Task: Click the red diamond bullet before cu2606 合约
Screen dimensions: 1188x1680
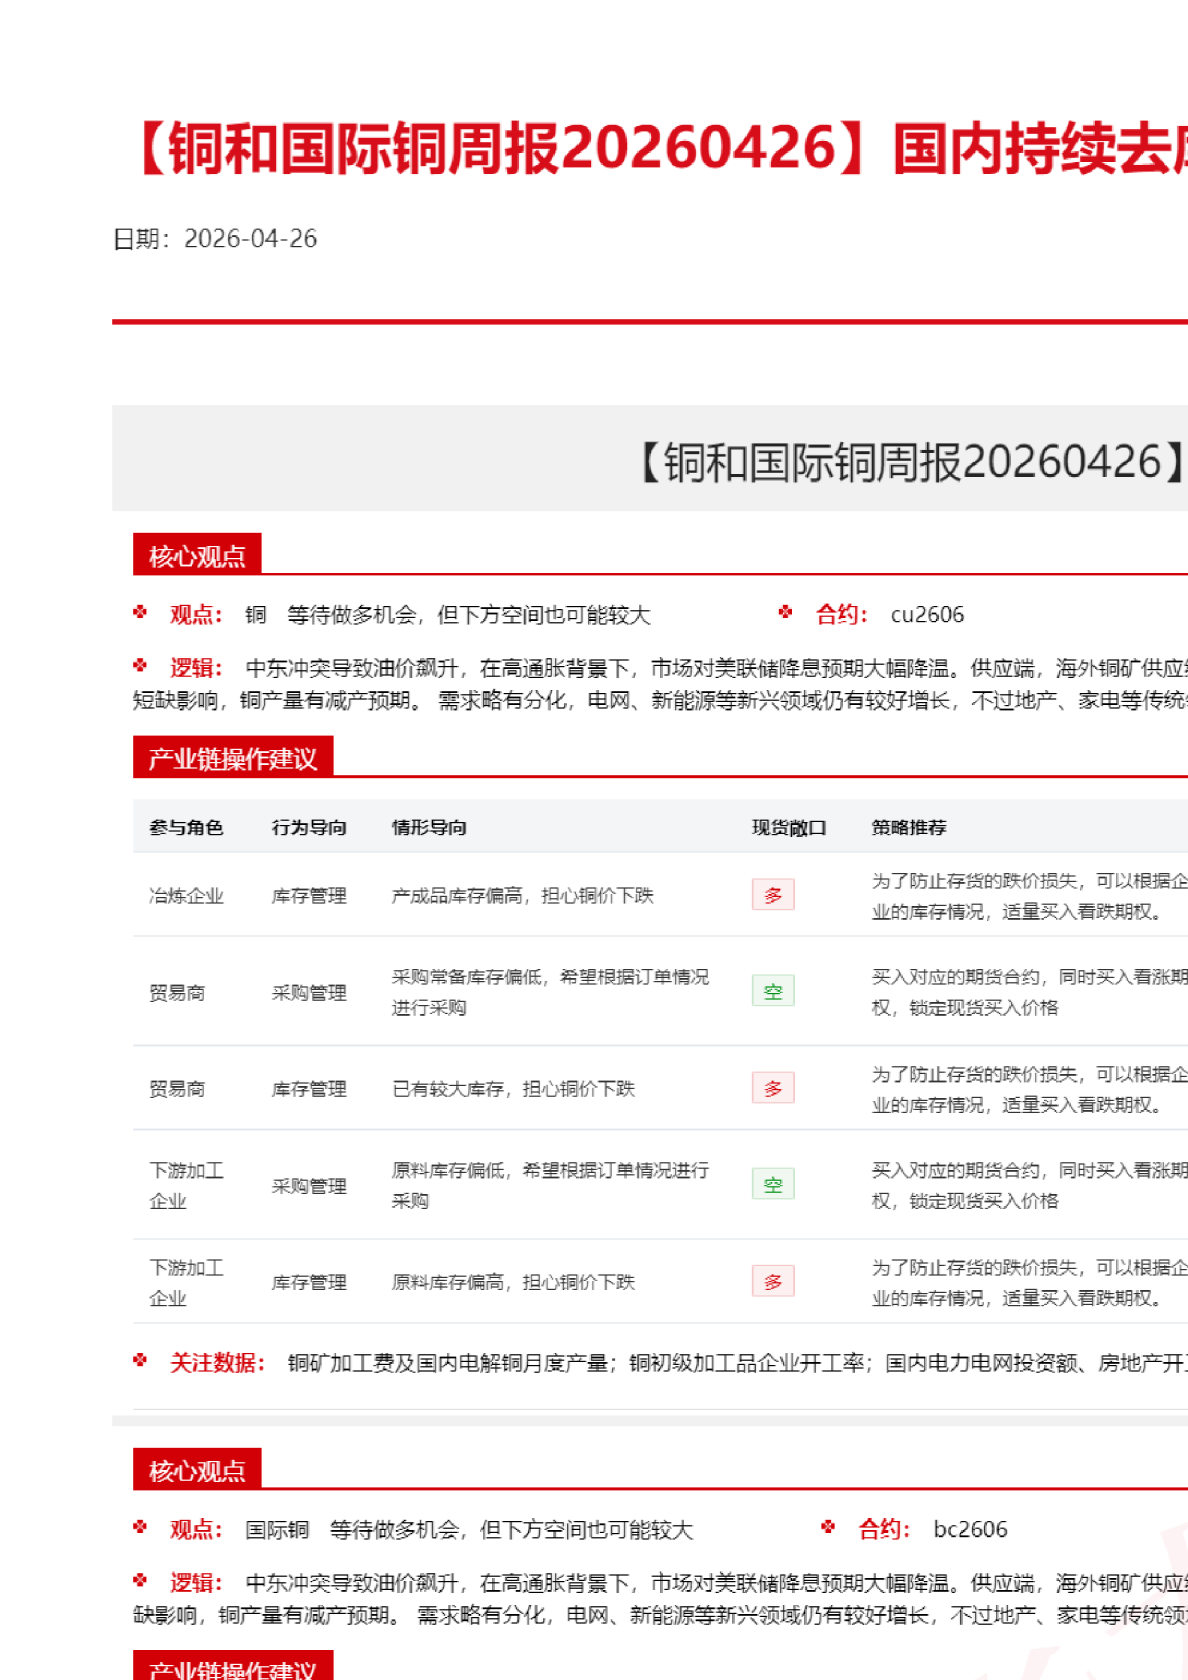Action: click(x=786, y=612)
